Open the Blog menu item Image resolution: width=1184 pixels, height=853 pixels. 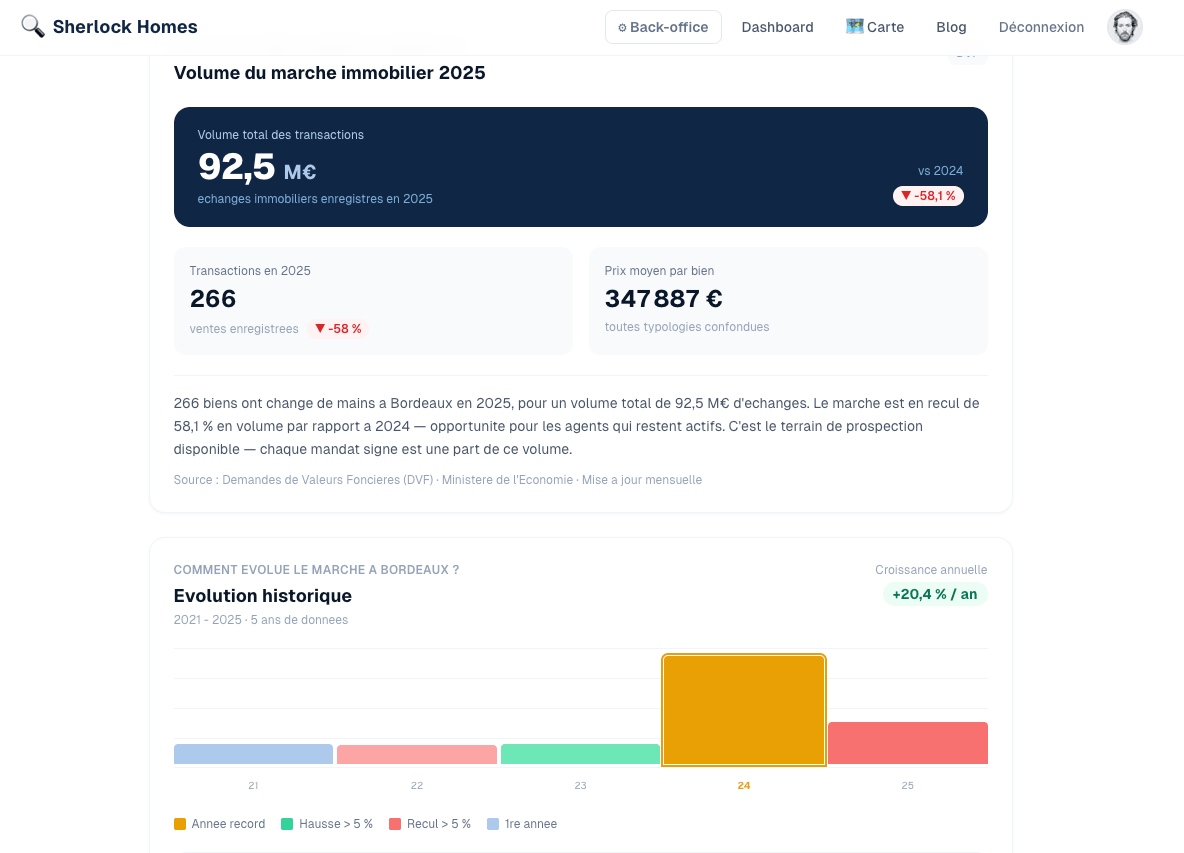click(x=951, y=27)
